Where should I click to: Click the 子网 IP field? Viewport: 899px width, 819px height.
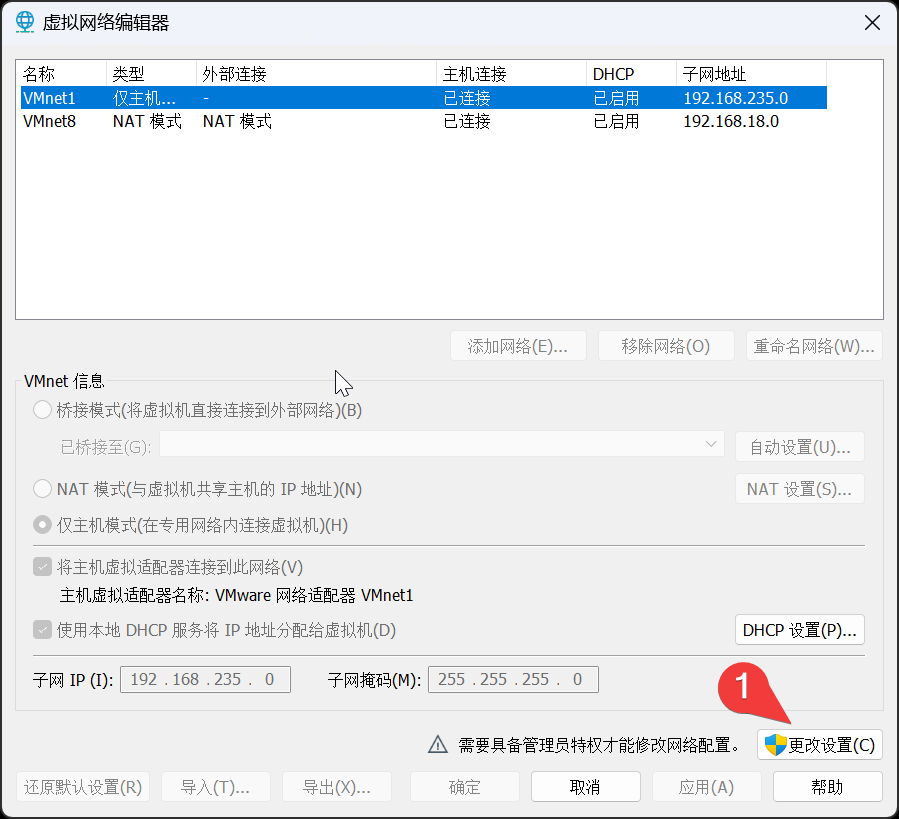(205, 679)
